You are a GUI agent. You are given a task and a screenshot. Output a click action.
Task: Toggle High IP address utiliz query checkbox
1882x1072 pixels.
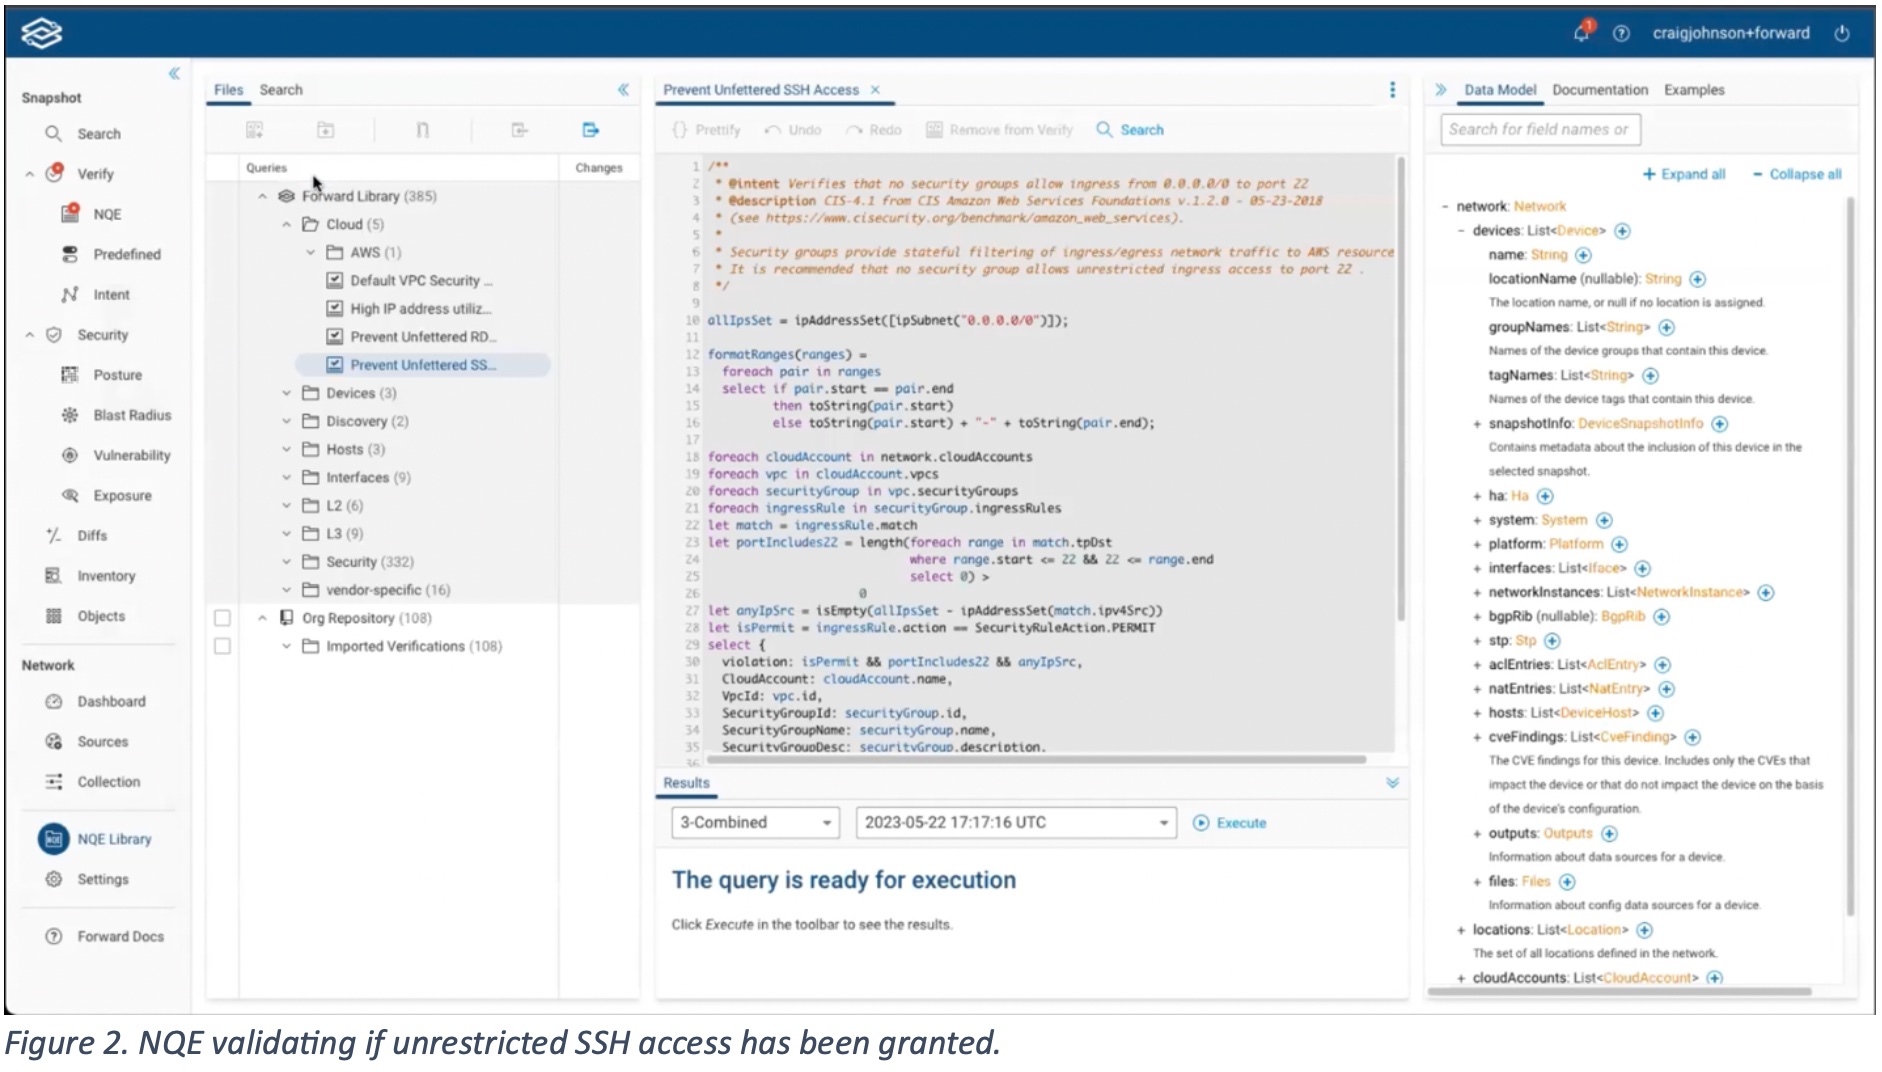[335, 308]
